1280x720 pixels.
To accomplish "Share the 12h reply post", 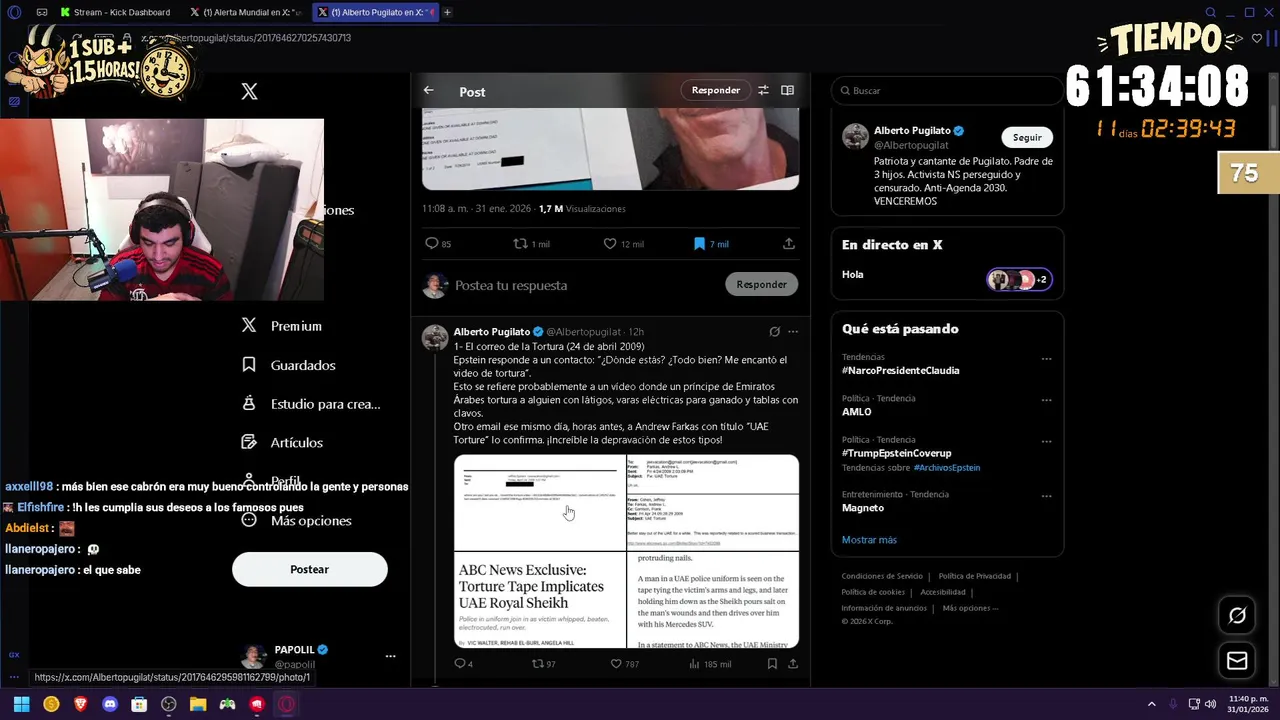I will pos(793,663).
